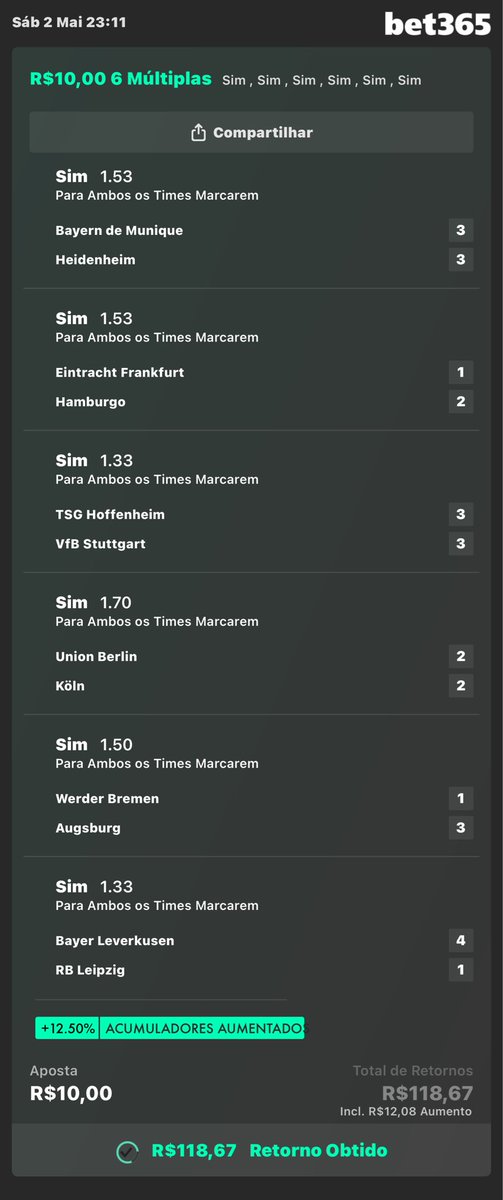Open the Bayer Leverkusen selection

251,941
